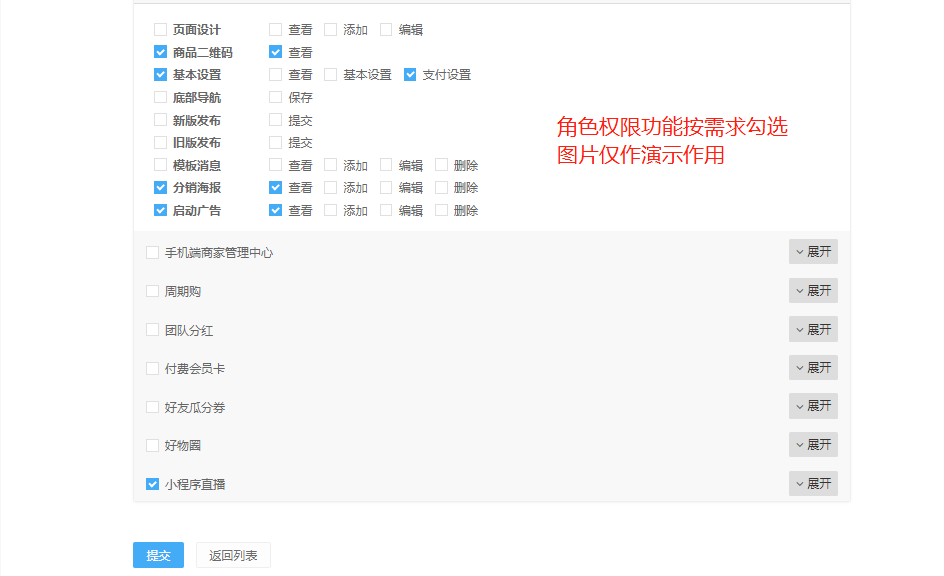
Task: Enable the 模板消息 permission checkbox
Action: tap(160, 165)
